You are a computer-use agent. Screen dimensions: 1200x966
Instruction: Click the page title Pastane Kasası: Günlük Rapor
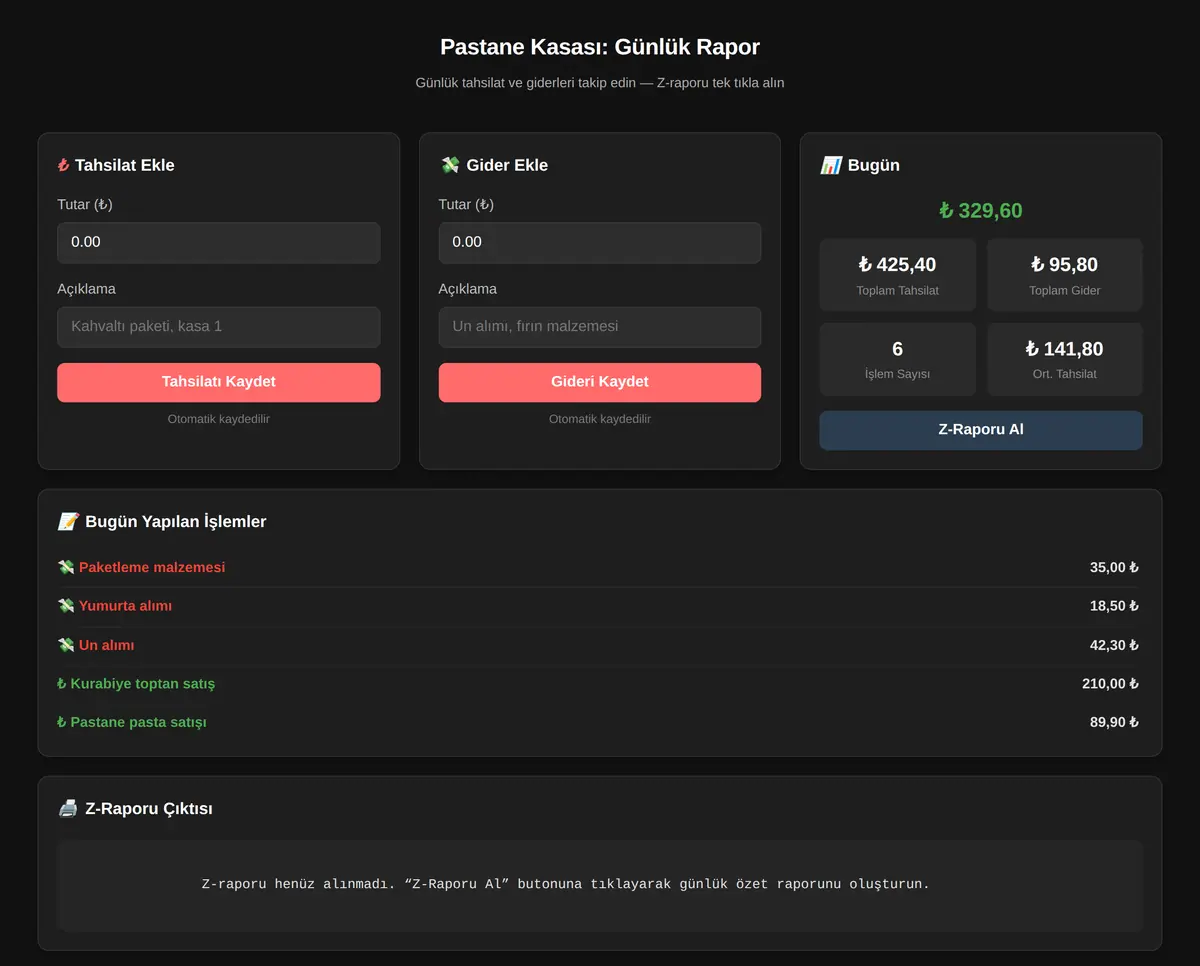pos(600,47)
